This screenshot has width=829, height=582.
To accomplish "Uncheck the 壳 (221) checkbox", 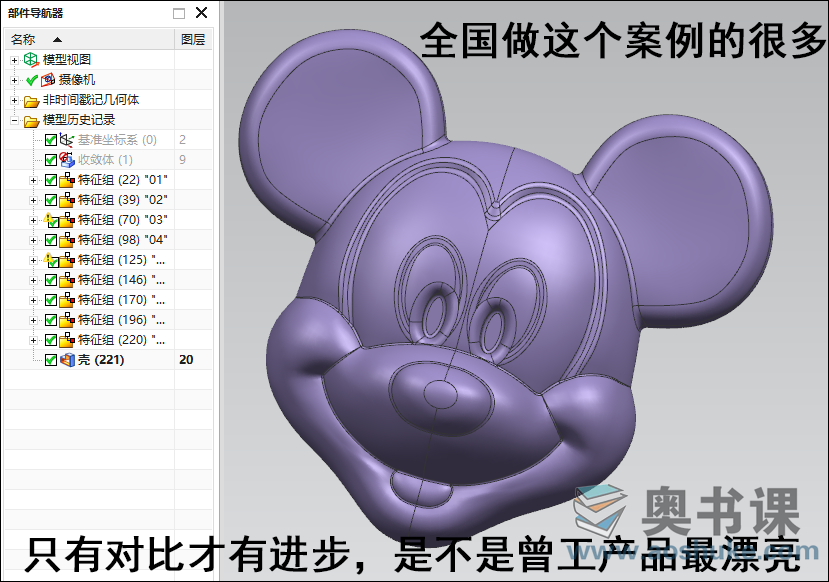I will coord(51,361).
